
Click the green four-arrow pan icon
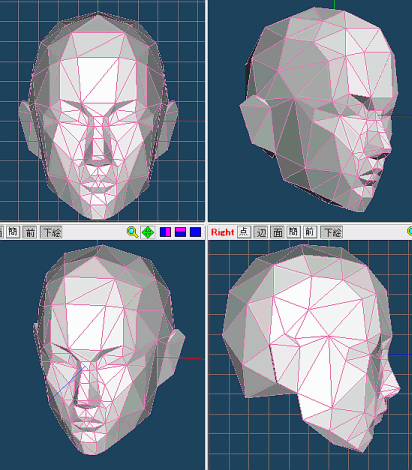pyautogui.click(x=148, y=232)
